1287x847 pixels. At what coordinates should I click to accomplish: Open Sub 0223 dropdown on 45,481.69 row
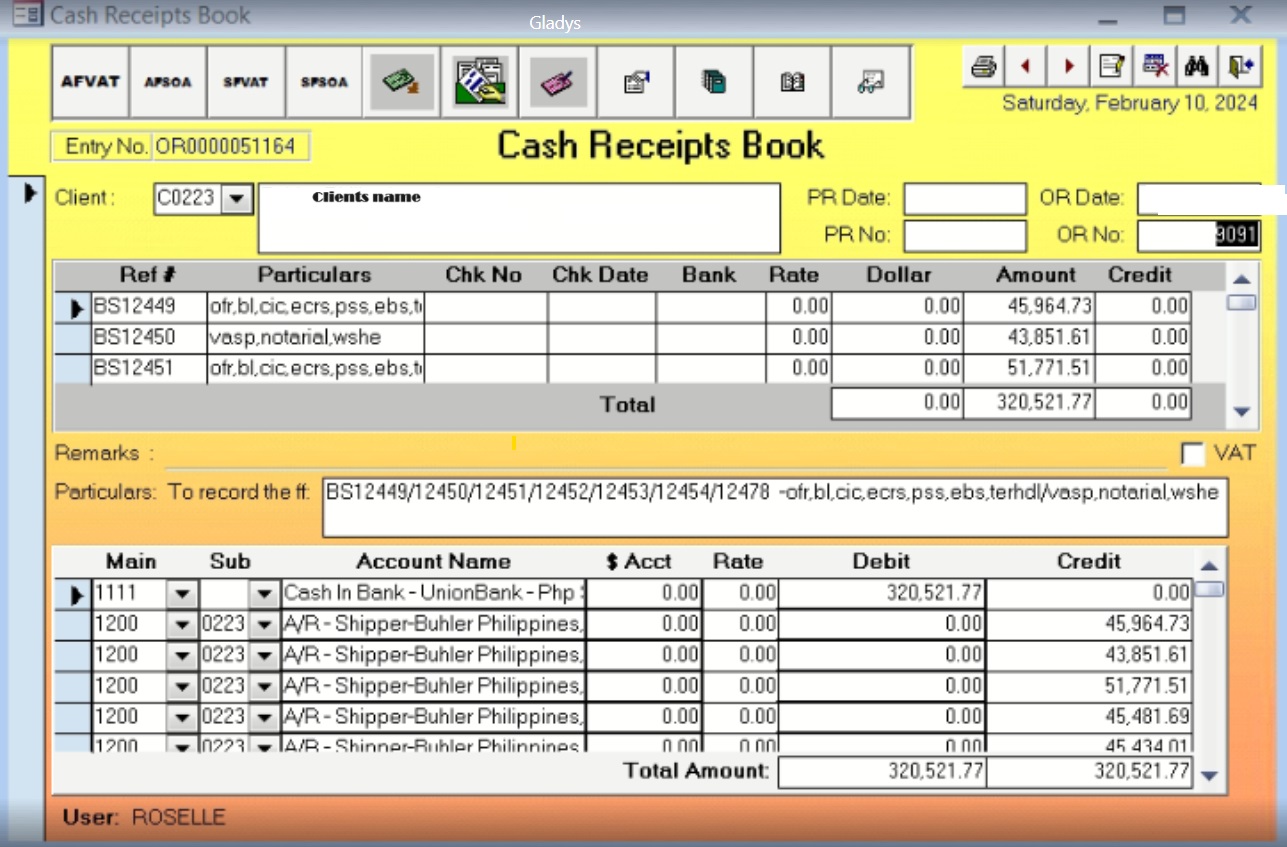point(264,717)
